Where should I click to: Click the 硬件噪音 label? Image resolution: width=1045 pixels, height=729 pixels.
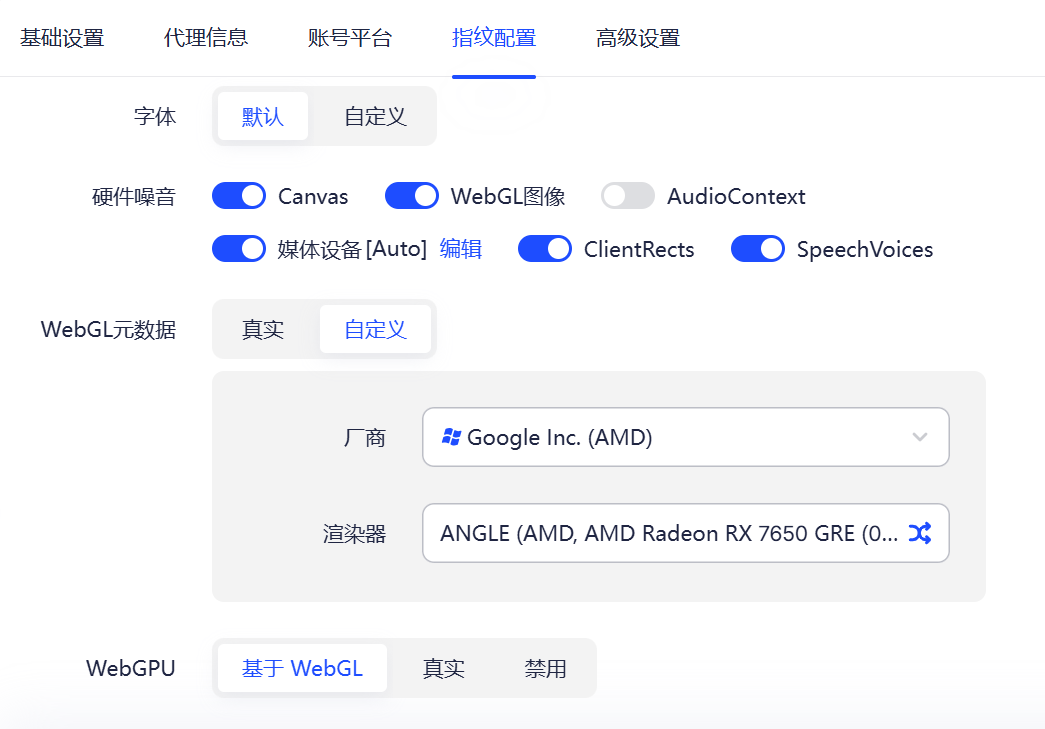(x=134, y=197)
